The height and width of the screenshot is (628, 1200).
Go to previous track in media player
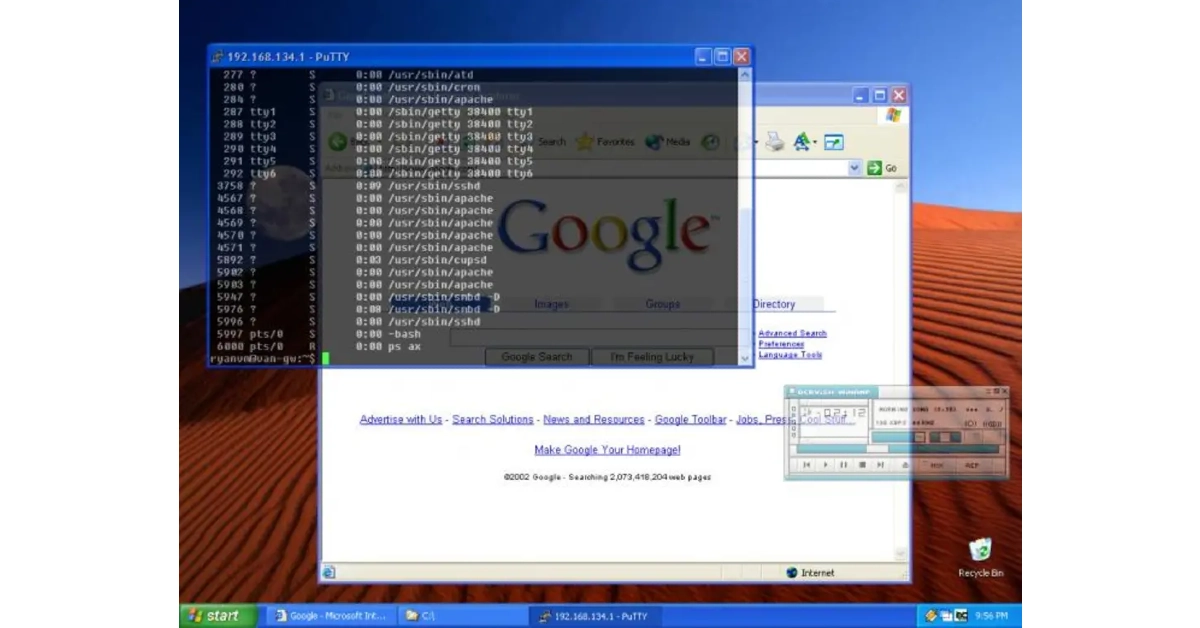point(807,465)
